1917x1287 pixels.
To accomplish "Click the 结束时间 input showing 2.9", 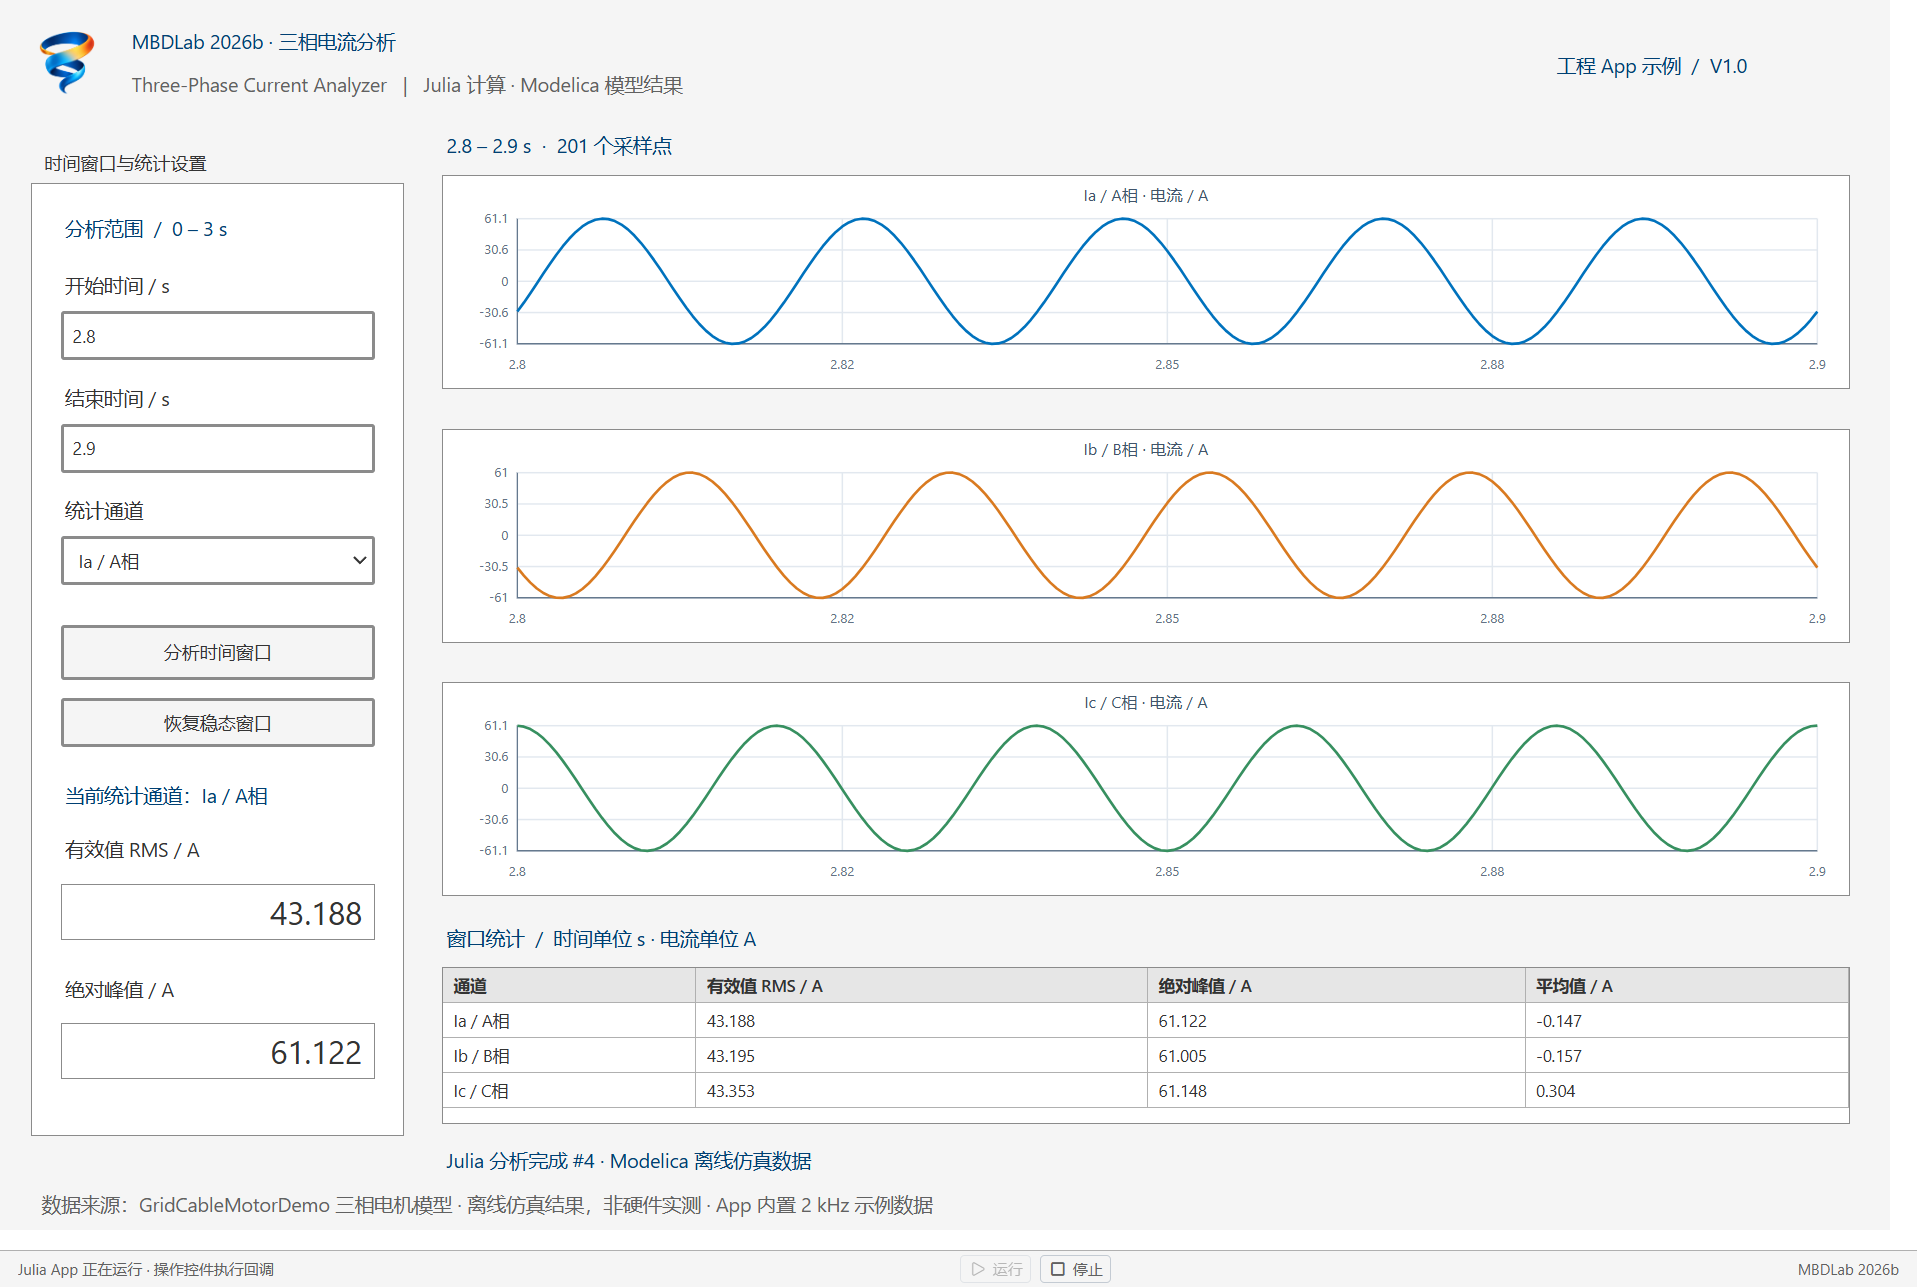I will pyautogui.click(x=218, y=448).
